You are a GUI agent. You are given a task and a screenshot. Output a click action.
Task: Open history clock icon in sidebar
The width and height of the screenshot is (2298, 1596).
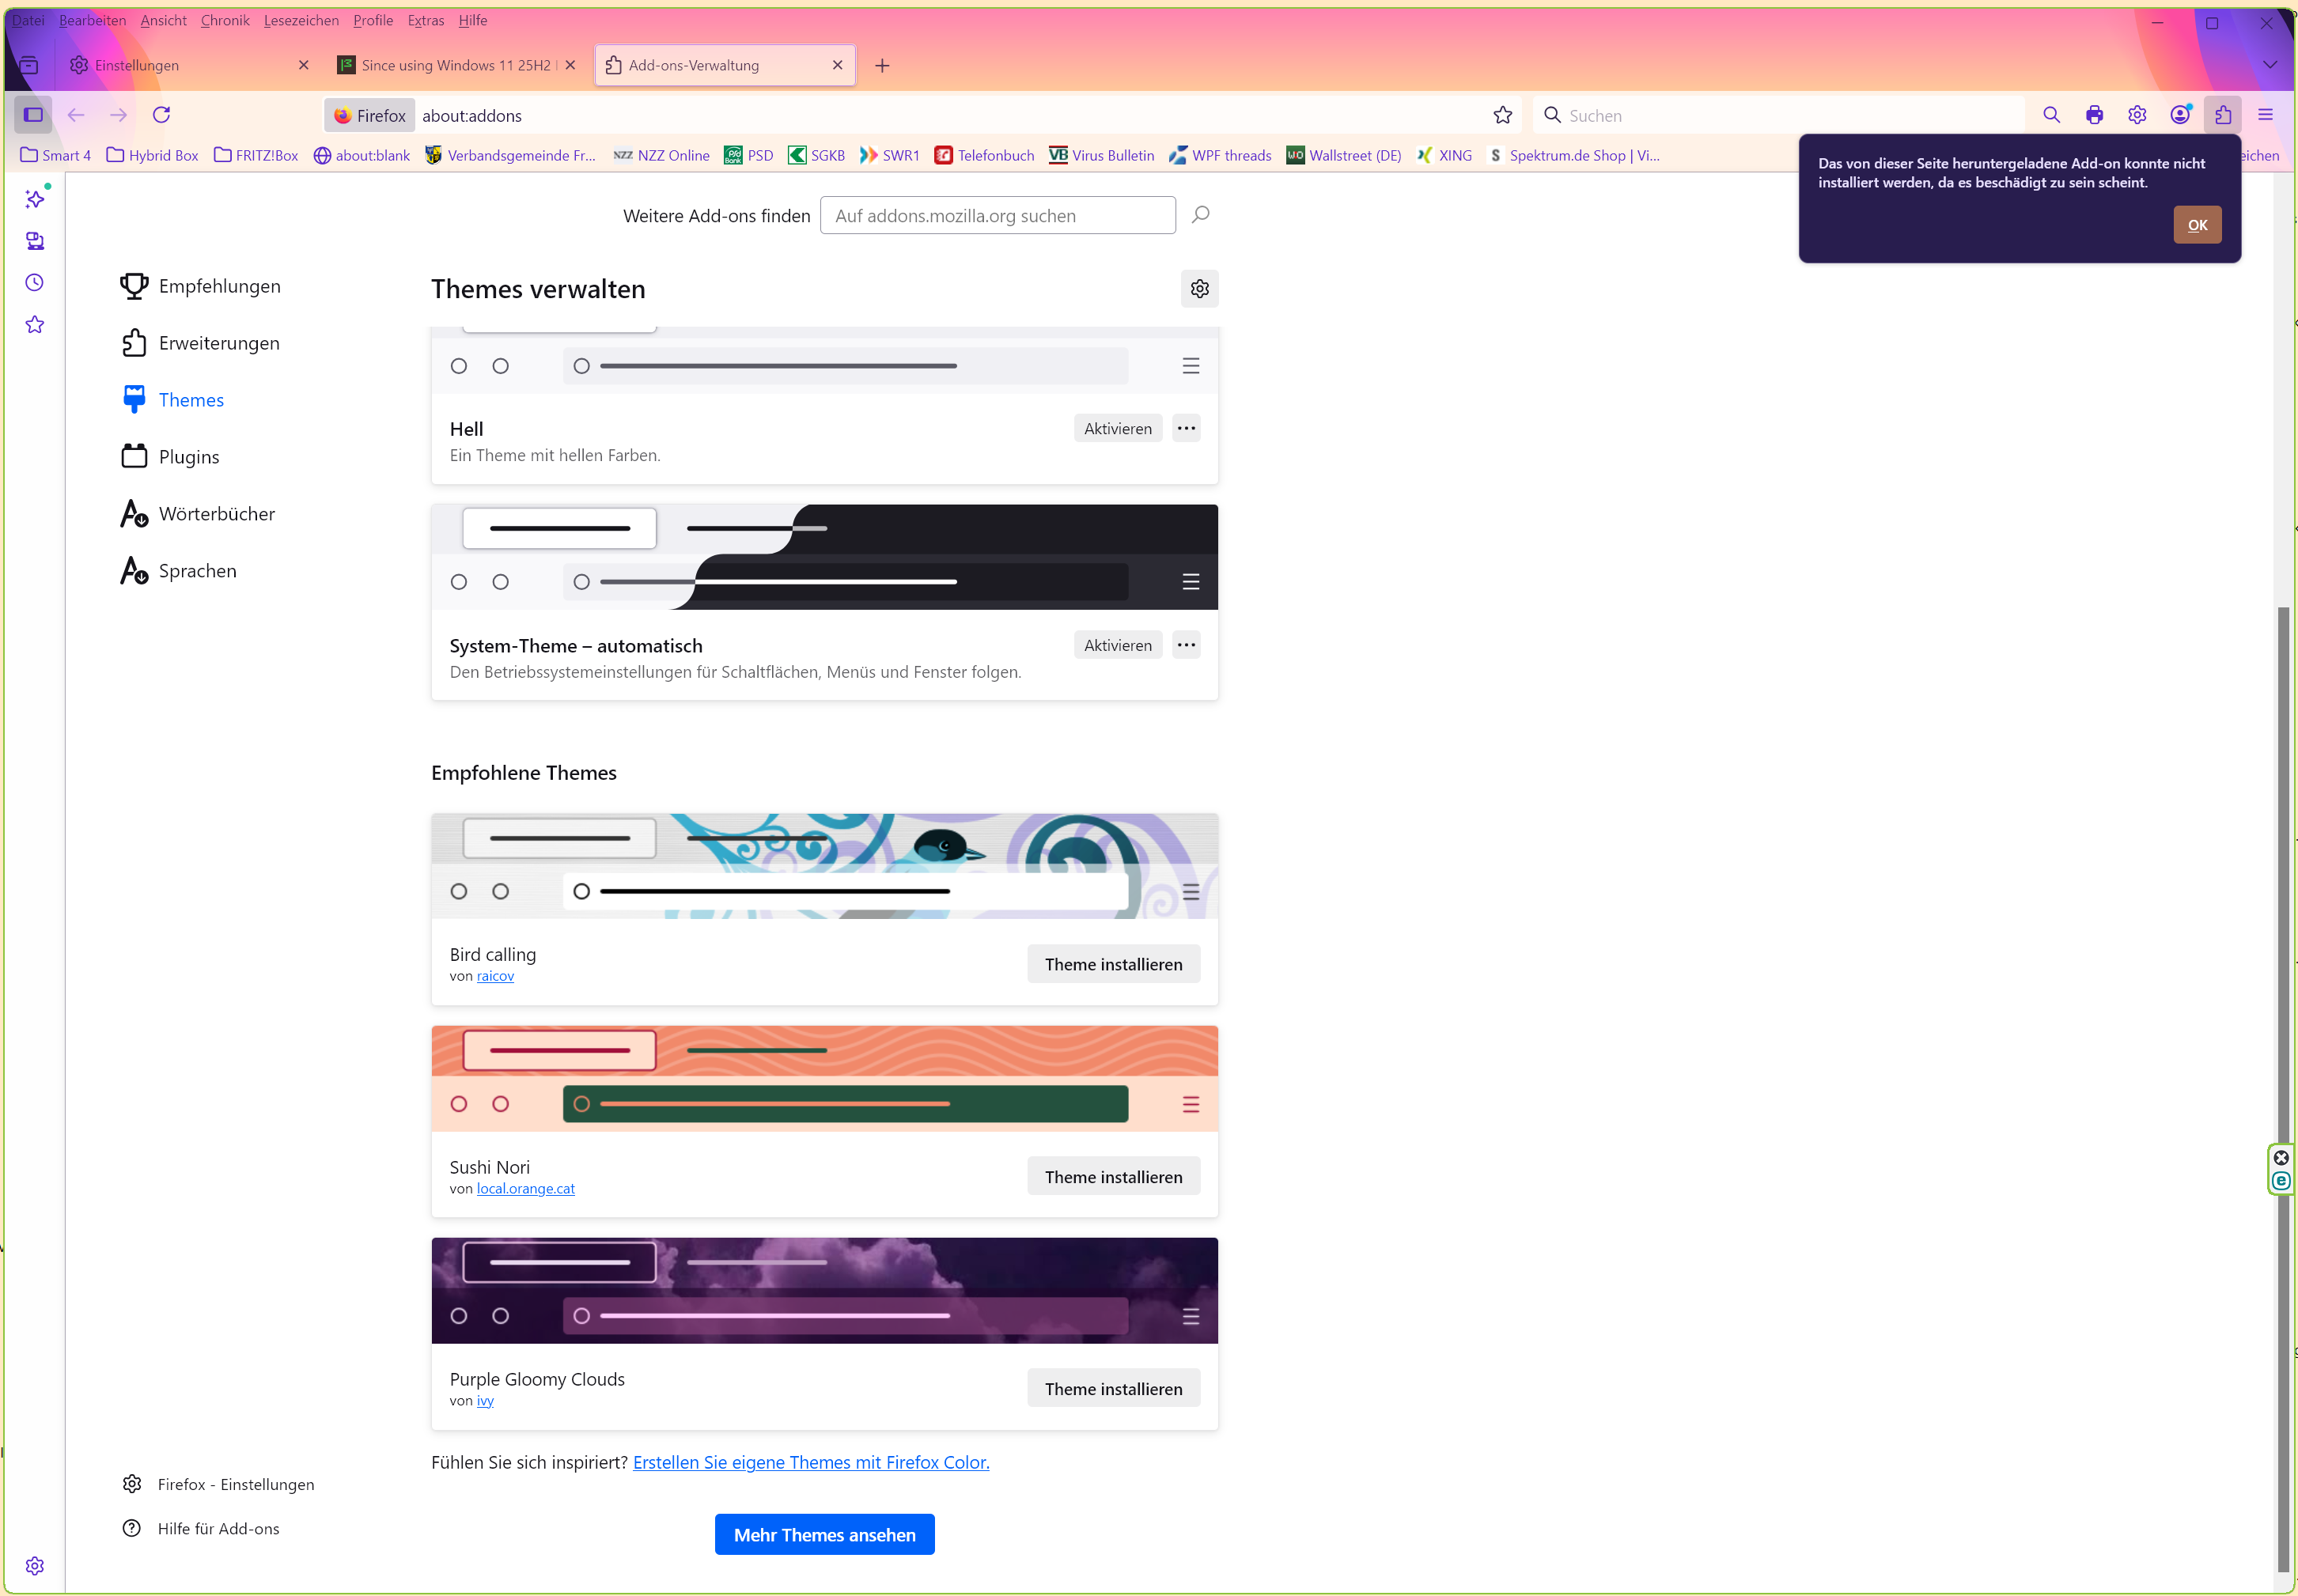(x=35, y=283)
